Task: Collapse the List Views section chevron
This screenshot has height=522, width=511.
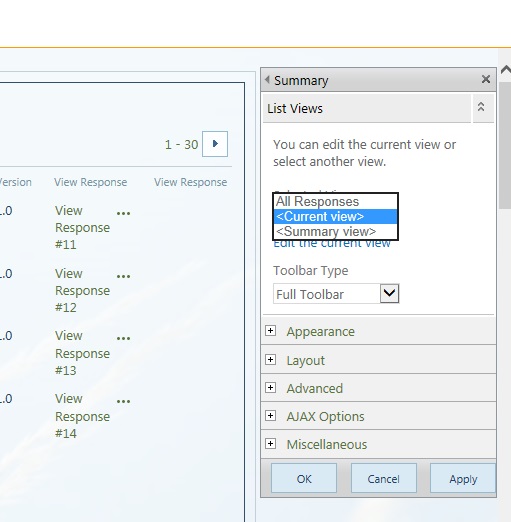Action: pyautogui.click(x=481, y=107)
